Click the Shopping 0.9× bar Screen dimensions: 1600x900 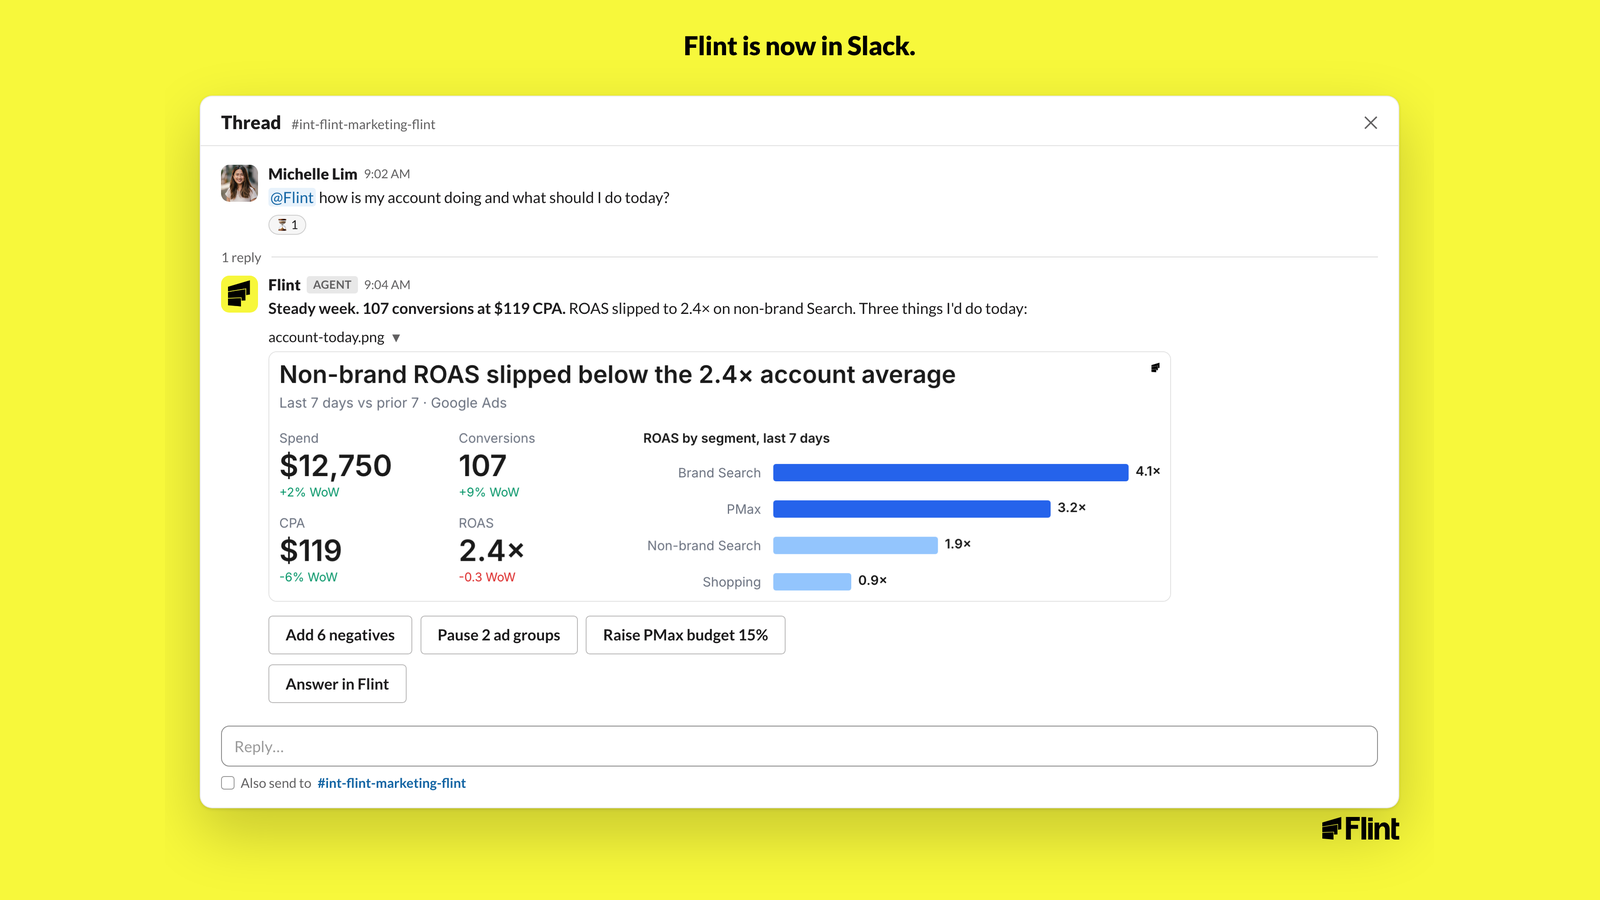812,582
